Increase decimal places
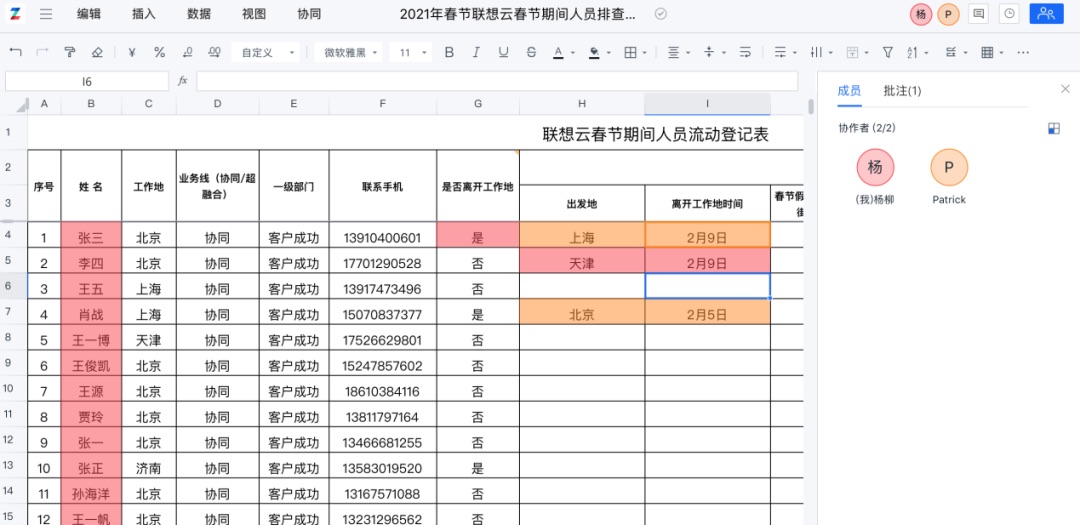Screen dimensions: 1080x525 pos(214,52)
